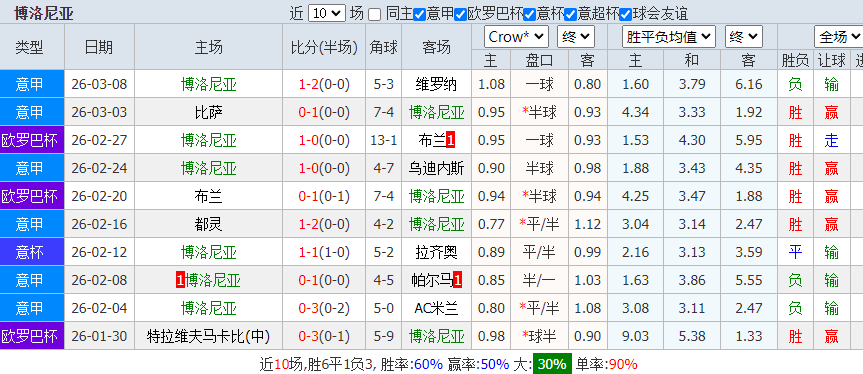Uncheck the 球会友谊 filter checkbox
Screen dimensions: 863x374
[x=625, y=14]
